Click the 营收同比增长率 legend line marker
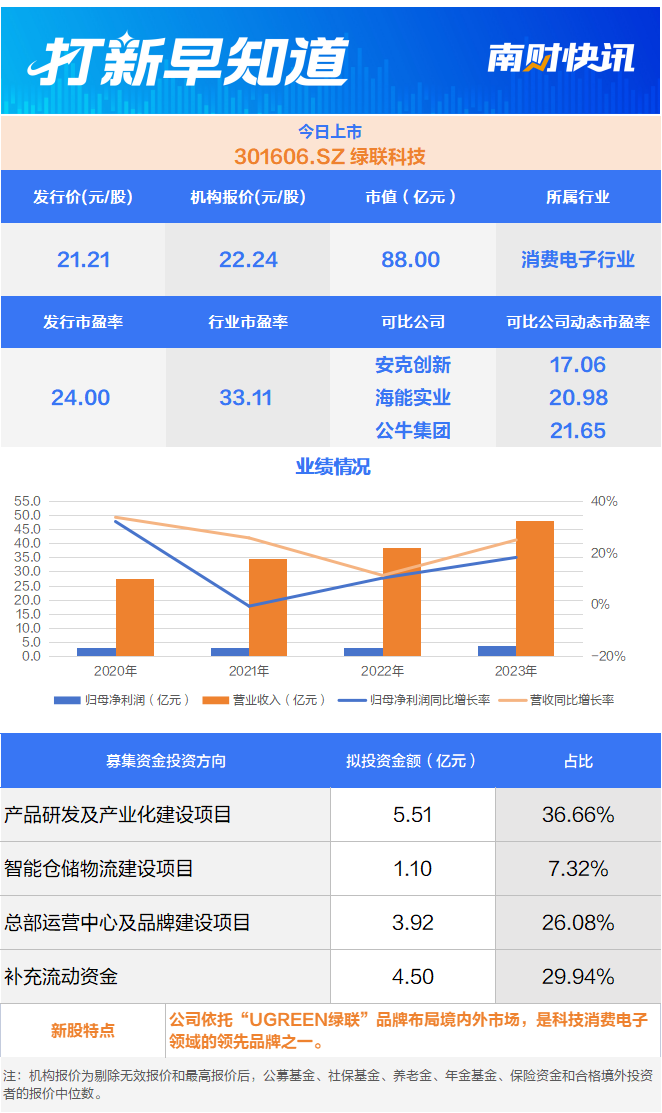This screenshot has width=662, height=1113. (x=512, y=700)
